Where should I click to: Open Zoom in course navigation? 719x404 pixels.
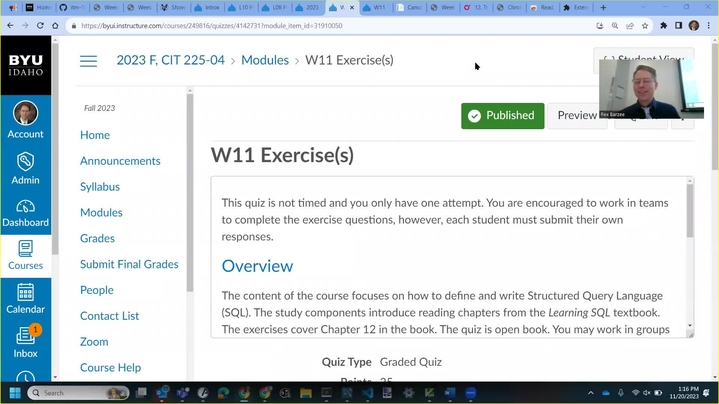coord(94,342)
